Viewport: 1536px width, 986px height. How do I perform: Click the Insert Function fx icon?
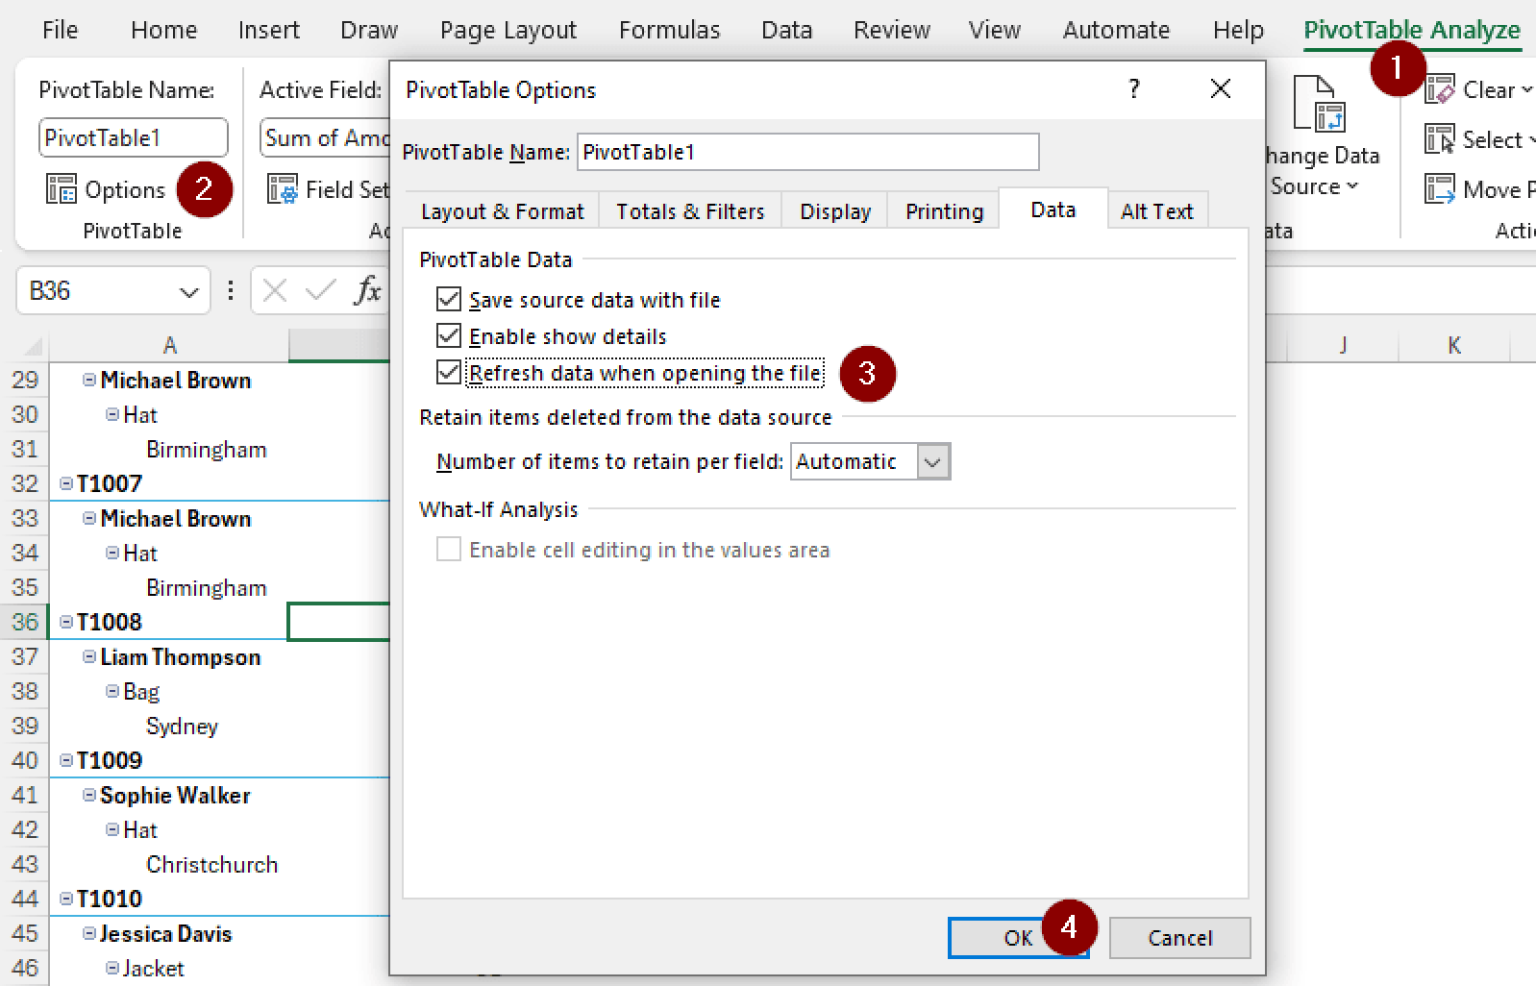pyautogui.click(x=367, y=291)
